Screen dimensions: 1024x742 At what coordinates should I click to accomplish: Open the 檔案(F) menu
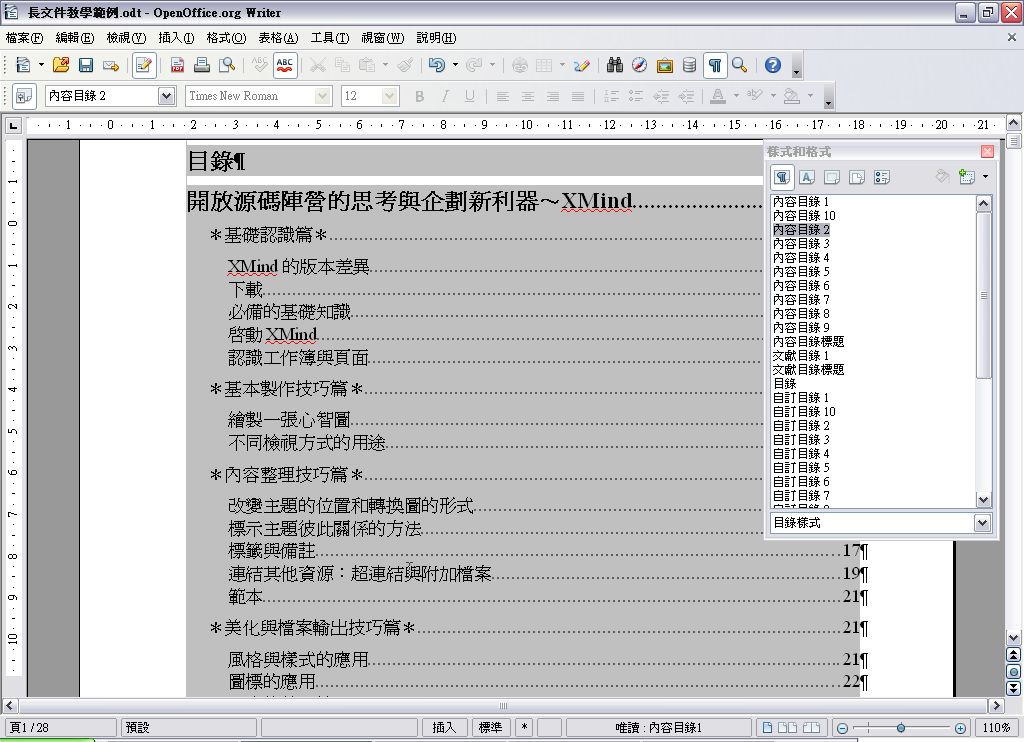24,38
